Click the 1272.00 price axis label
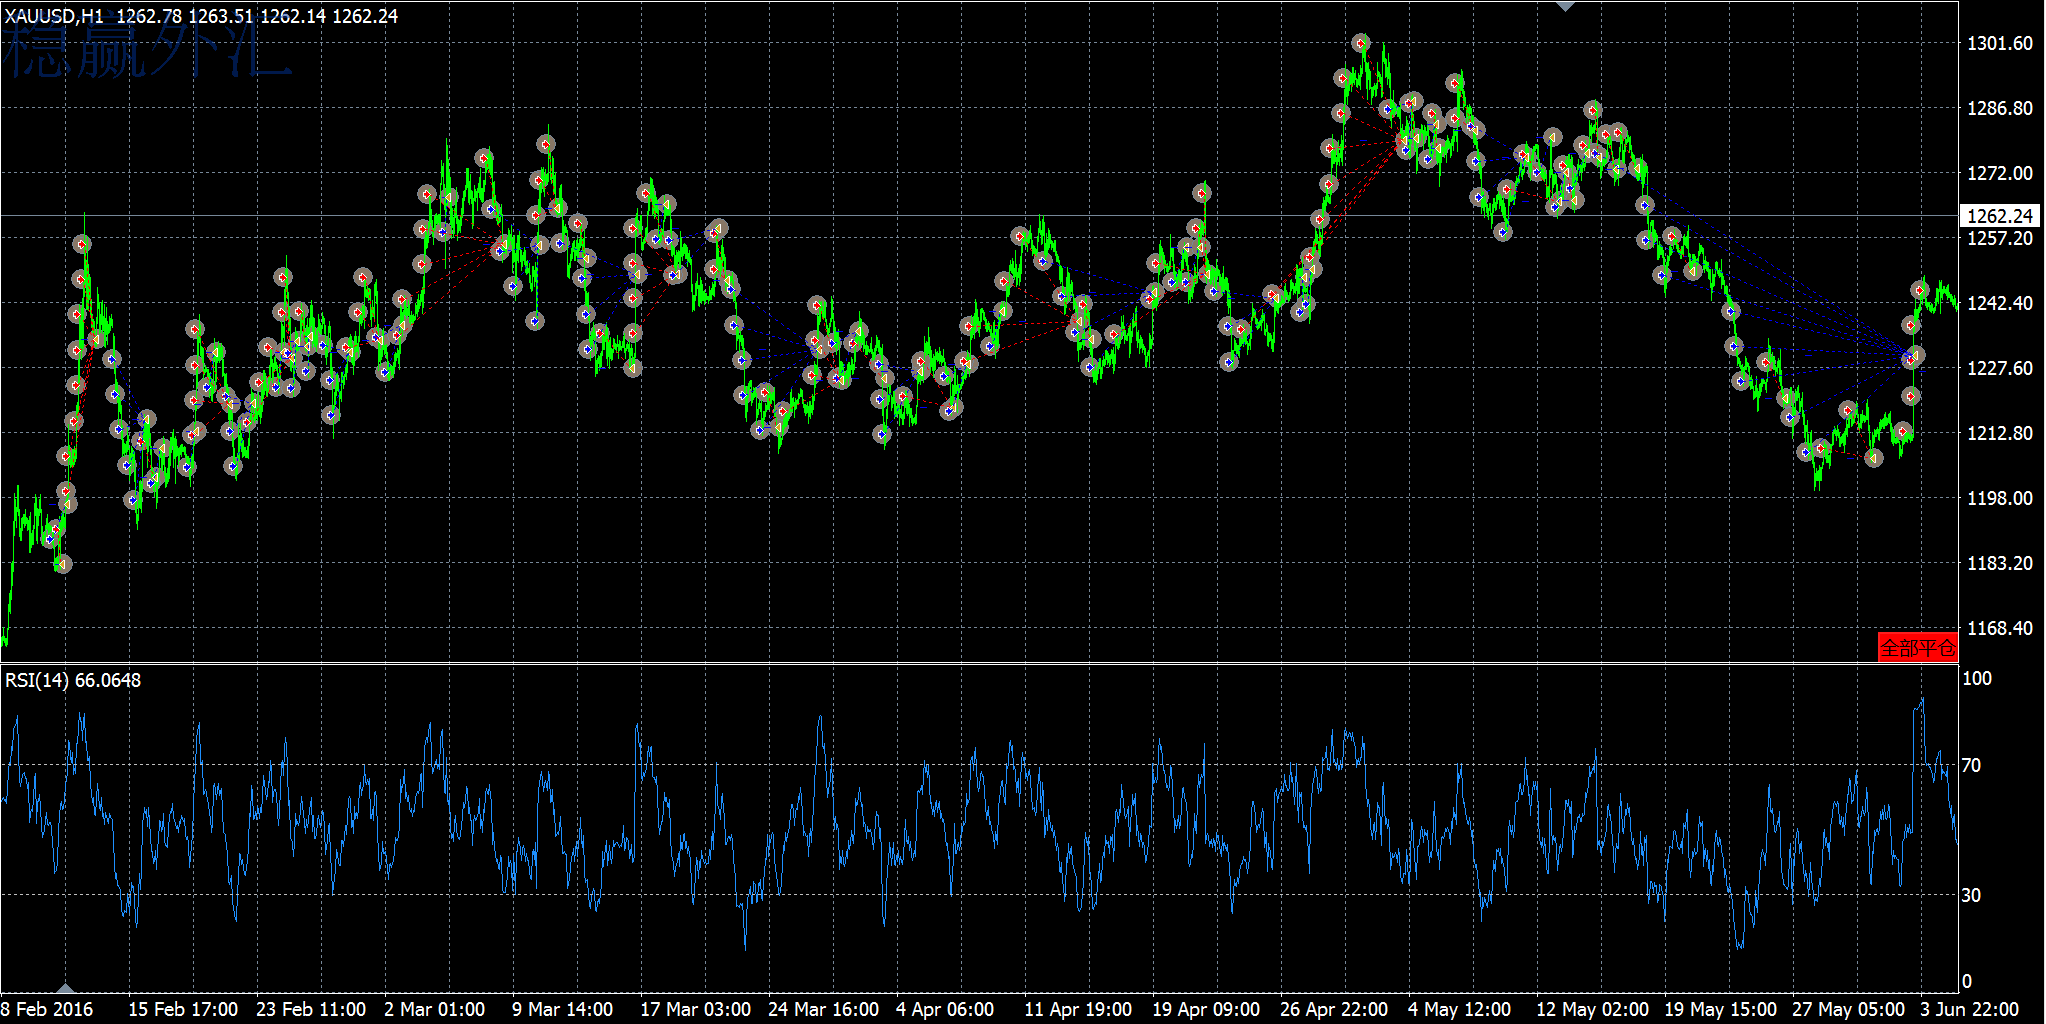The image size is (2046, 1024). [2000, 173]
